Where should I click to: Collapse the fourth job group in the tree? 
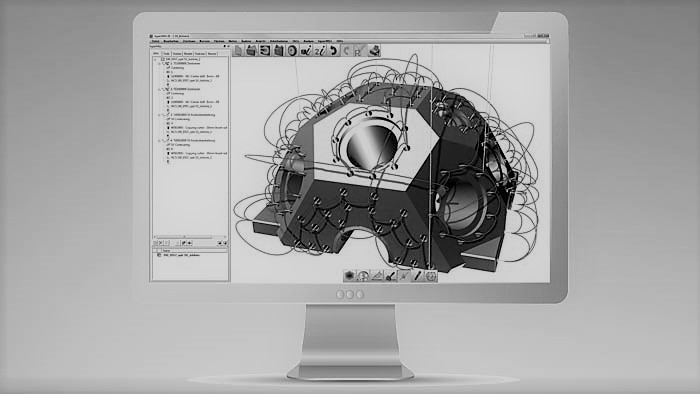point(159,141)
